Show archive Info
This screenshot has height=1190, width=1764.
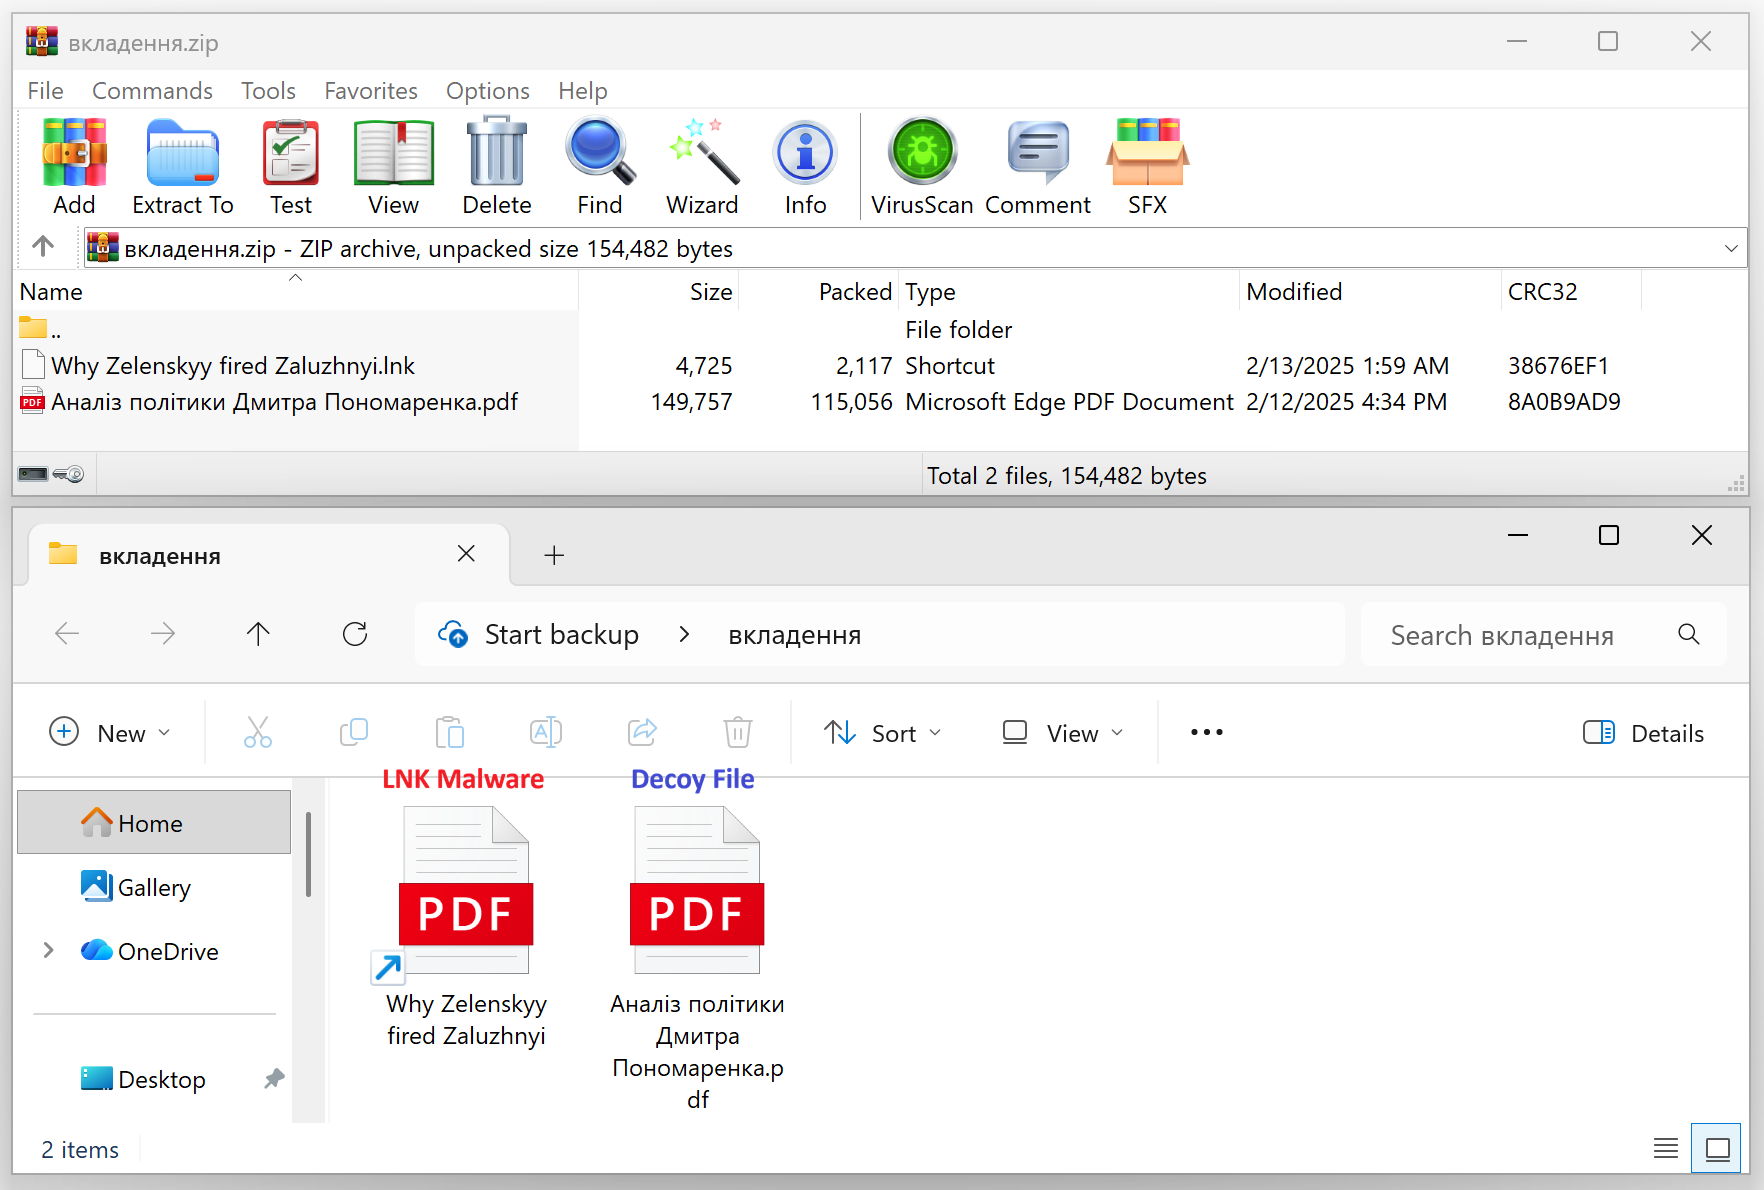click(x=805, y=166)
